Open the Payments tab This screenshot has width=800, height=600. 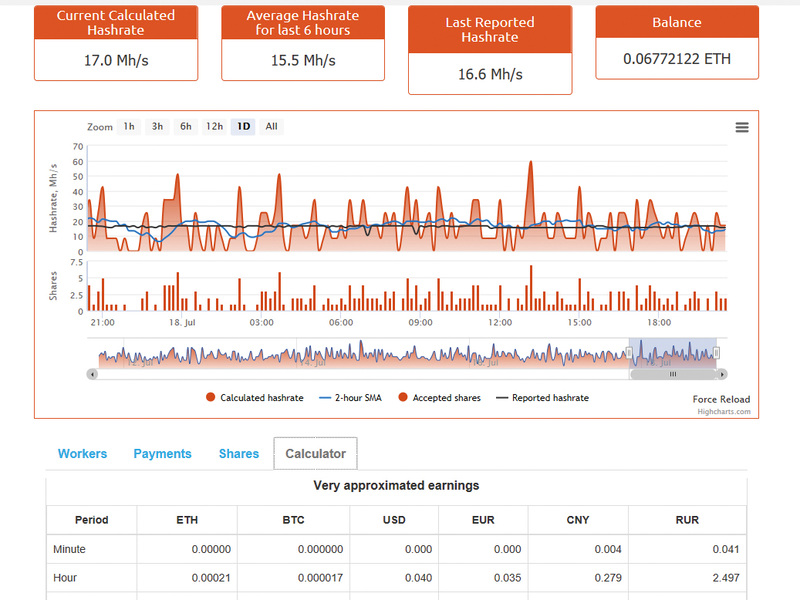(162, 454)
